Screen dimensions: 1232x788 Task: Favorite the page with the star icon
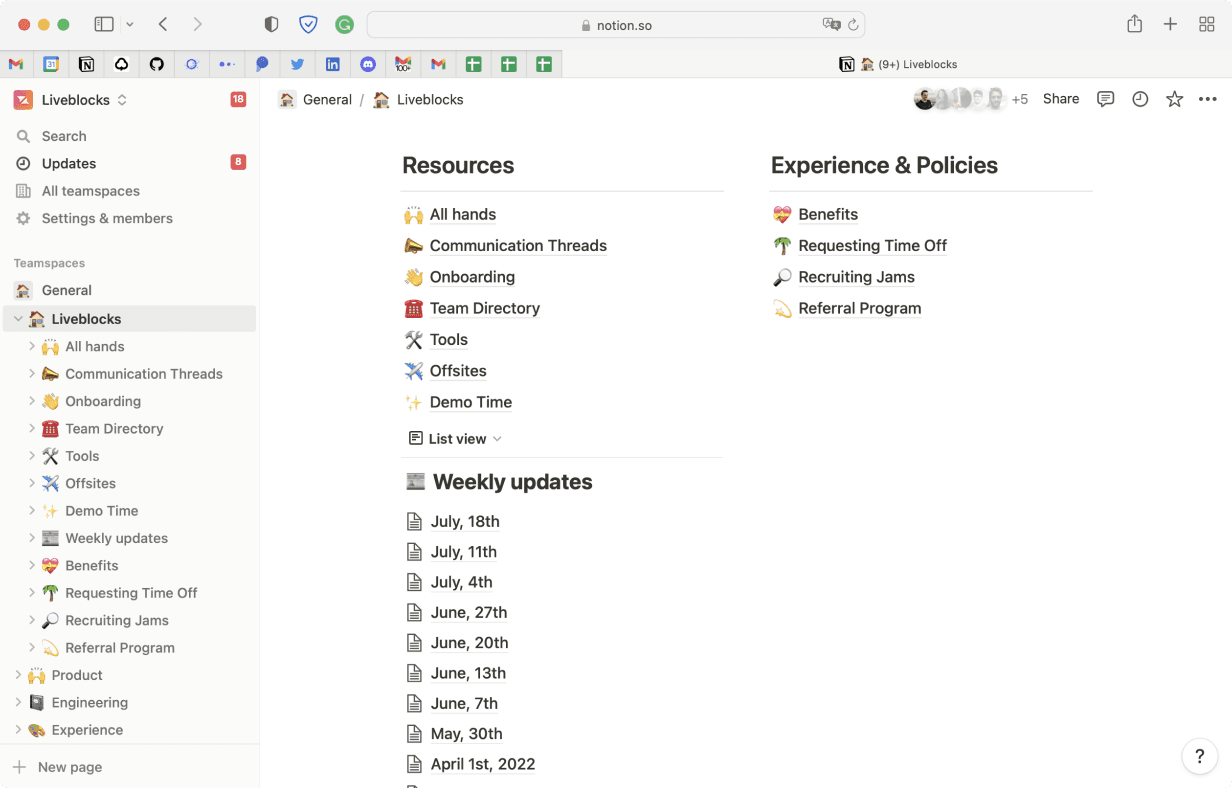pos(1174,99)
